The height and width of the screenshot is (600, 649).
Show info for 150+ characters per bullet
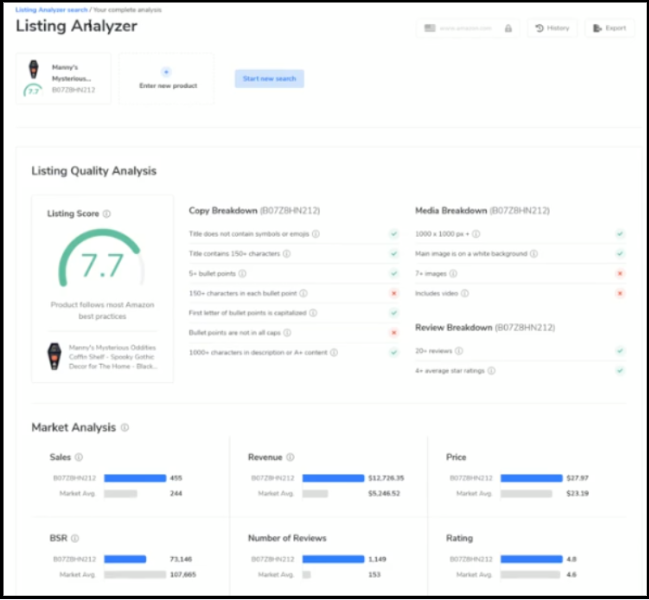point(303,293)
